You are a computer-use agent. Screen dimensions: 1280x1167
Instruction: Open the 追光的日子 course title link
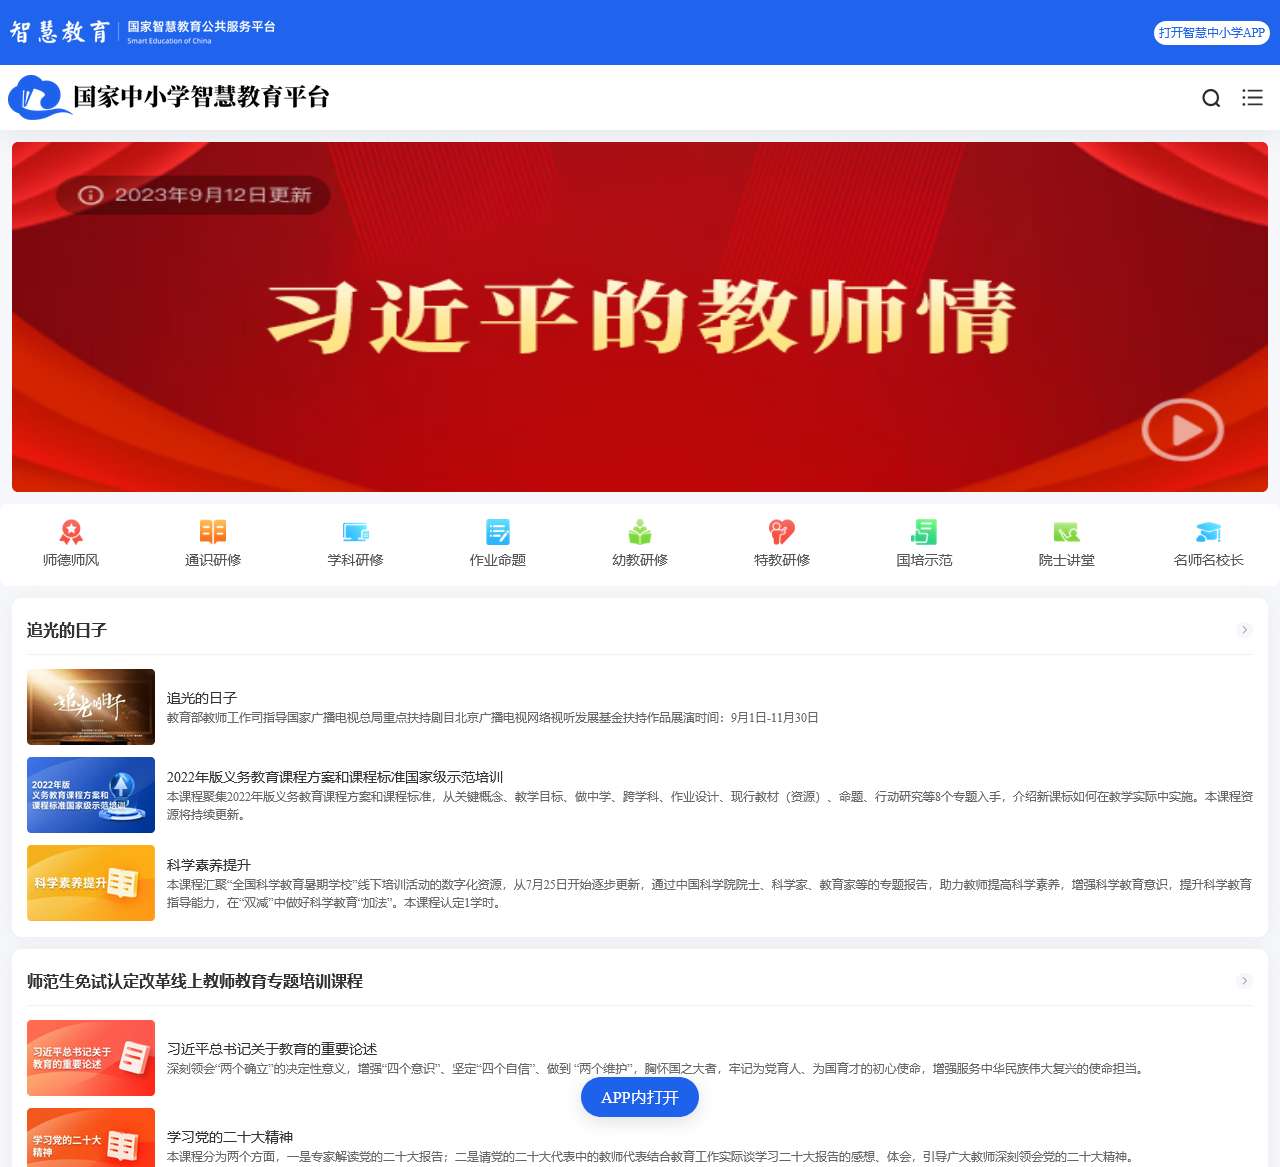click(202, 698)
